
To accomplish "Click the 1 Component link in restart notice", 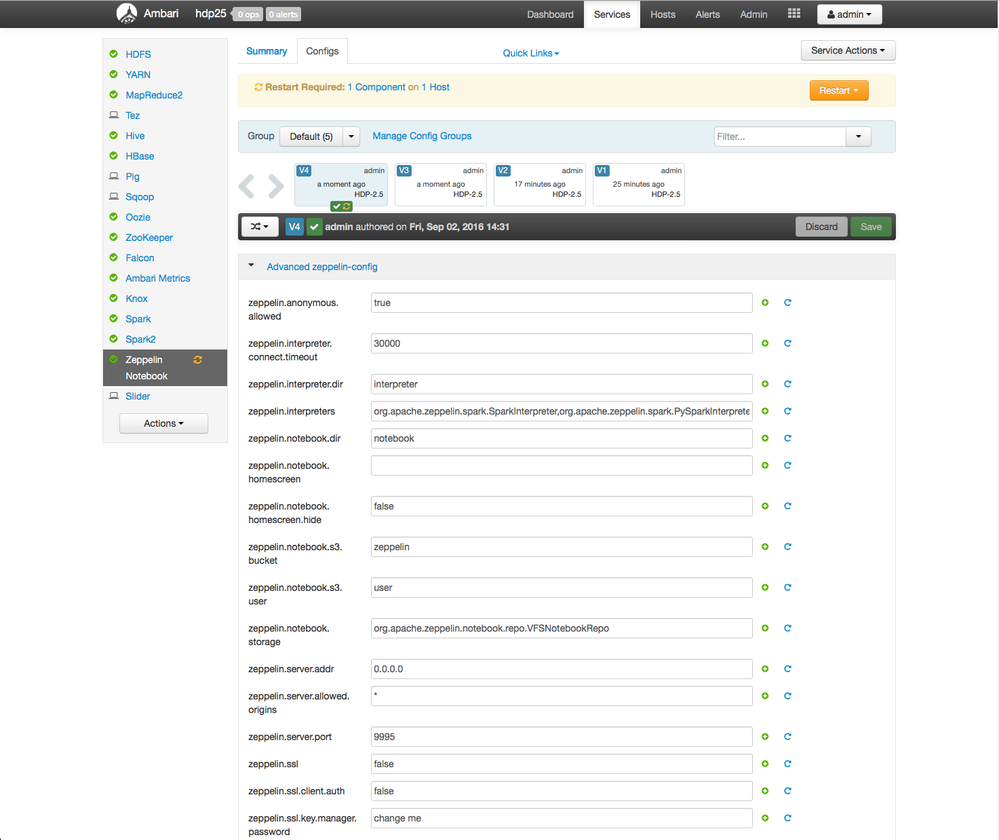I will (x=376, y=87).
